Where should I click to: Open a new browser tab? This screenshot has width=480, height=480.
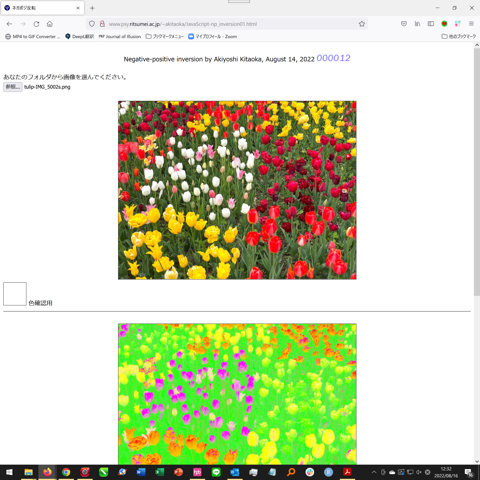[92, 8]
